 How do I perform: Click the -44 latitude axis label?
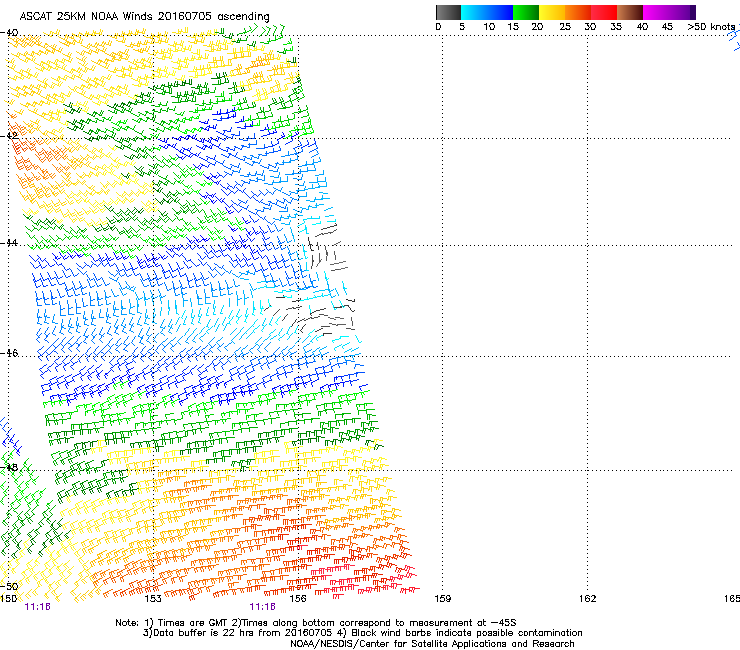[9, 243]
